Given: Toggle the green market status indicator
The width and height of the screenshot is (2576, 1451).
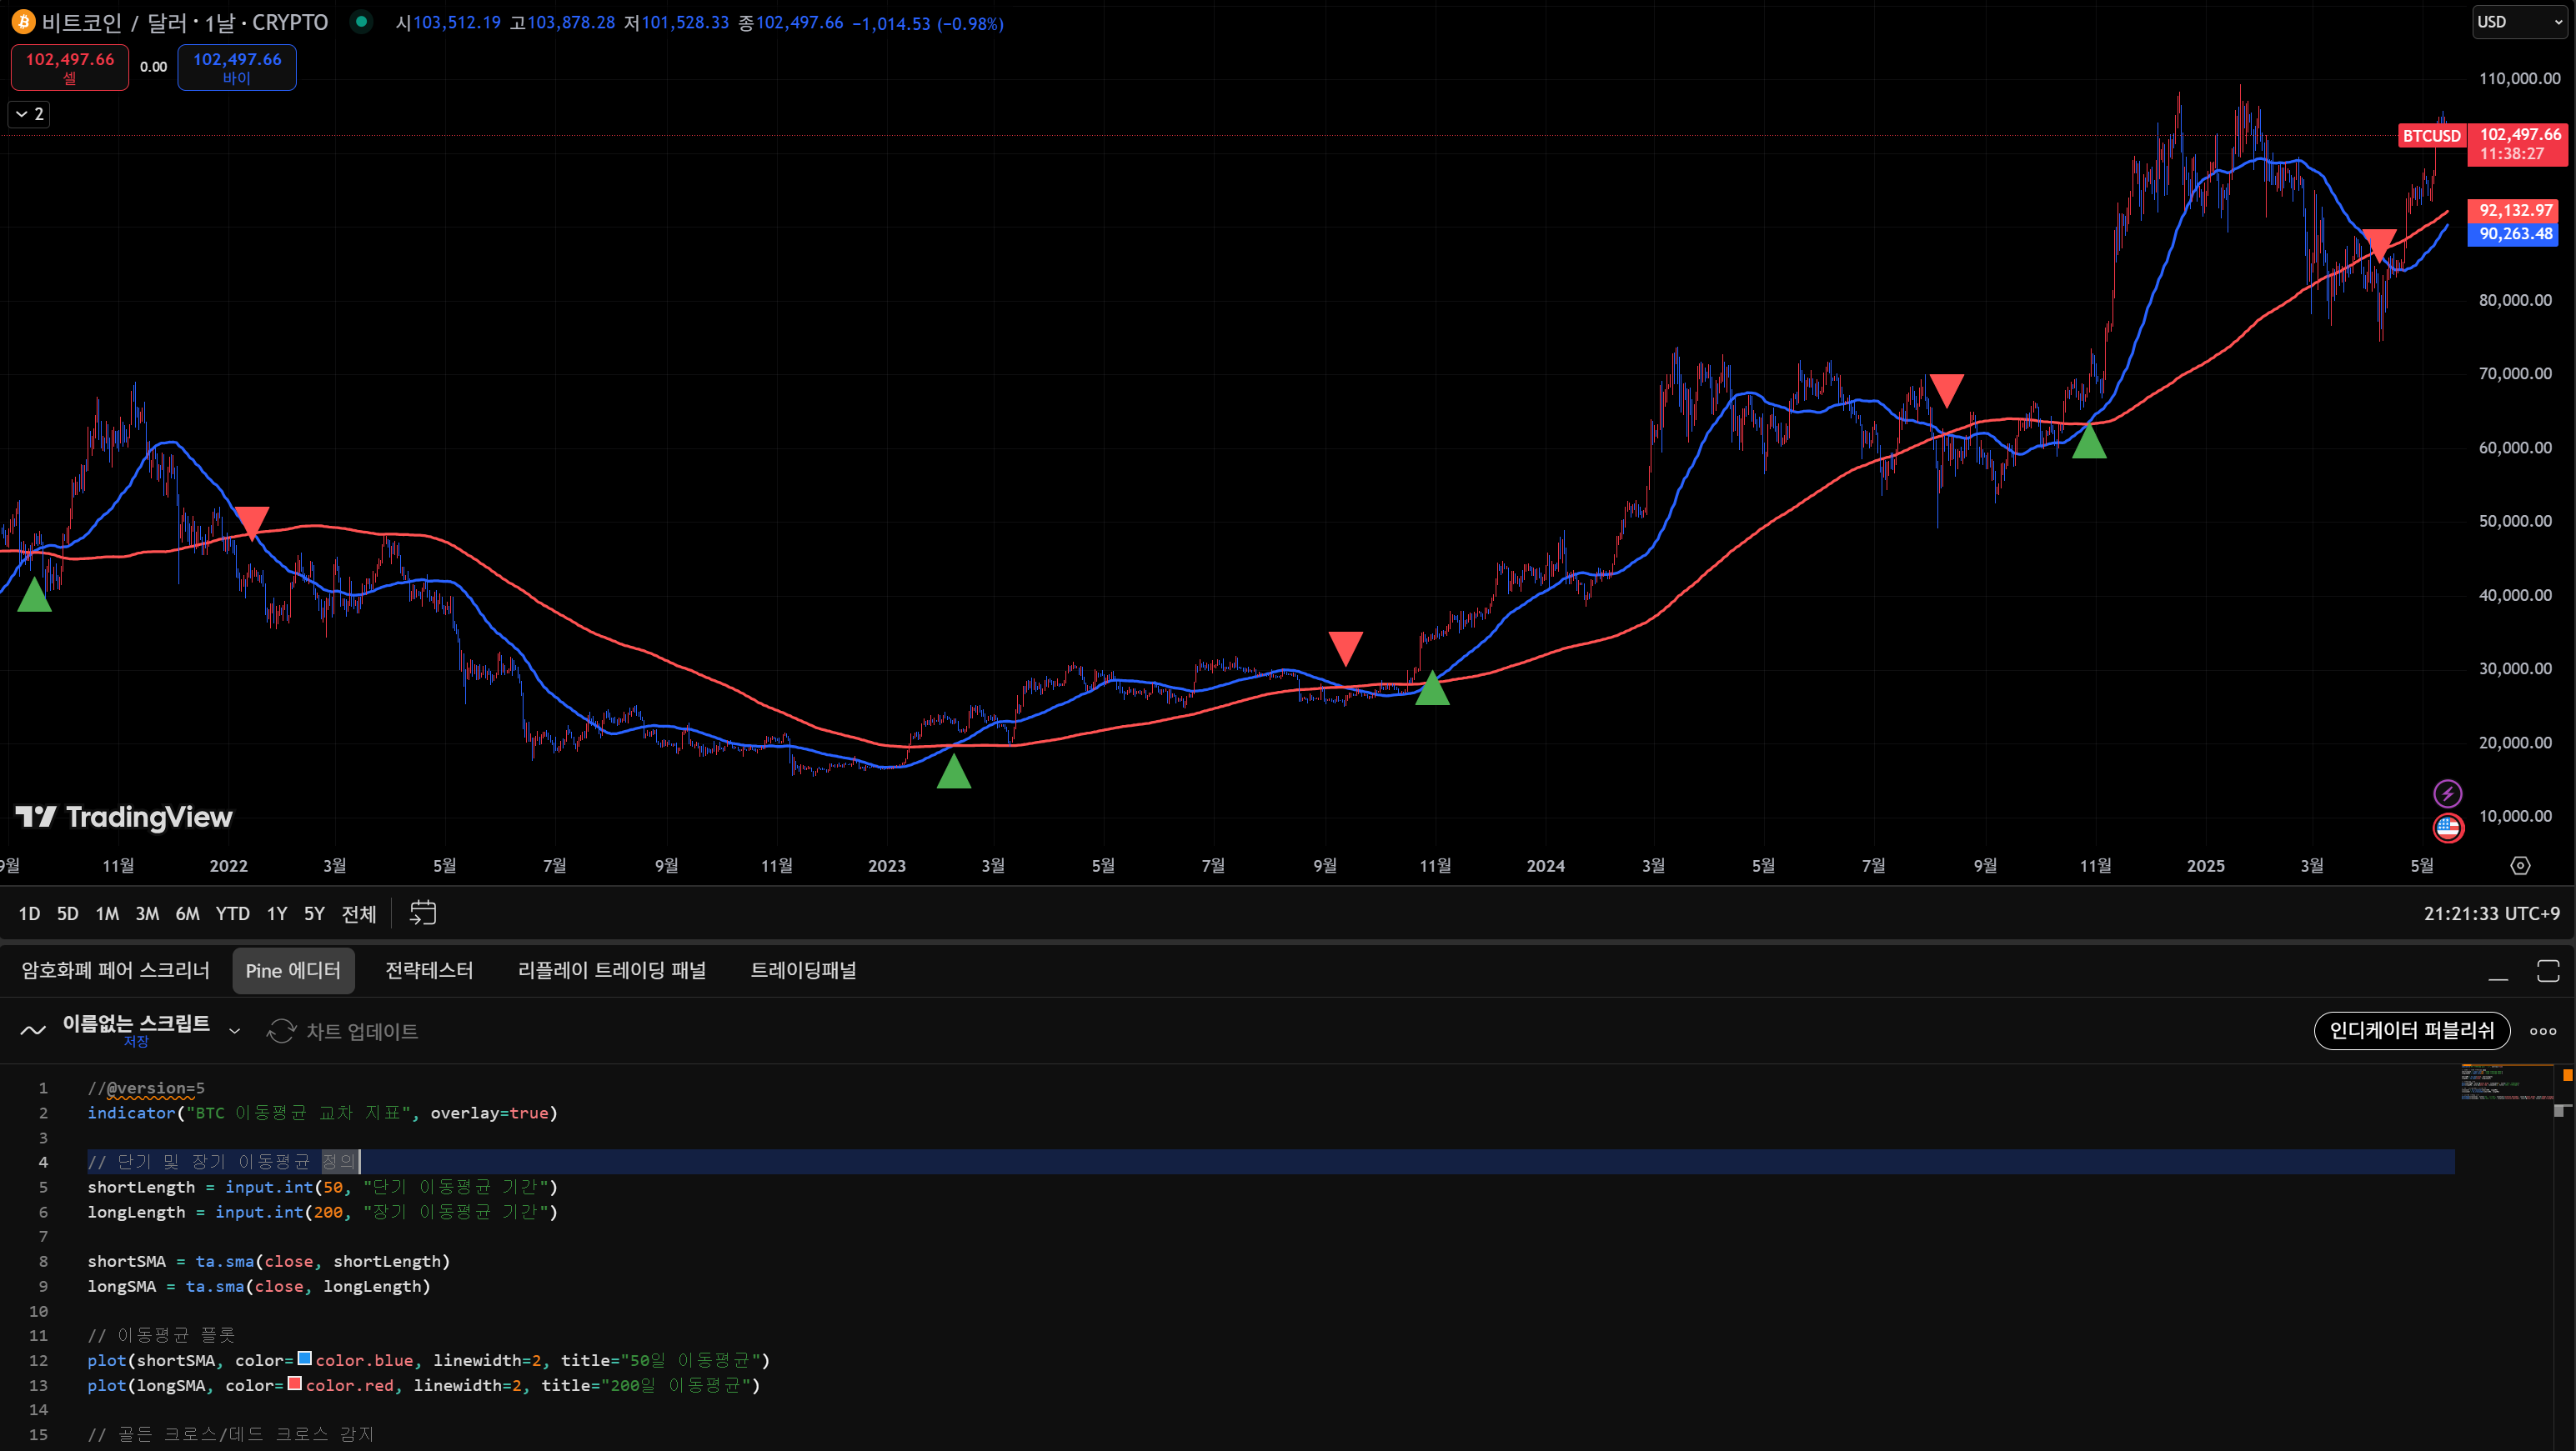Looking at the screenshot, I should click(362, 22).
